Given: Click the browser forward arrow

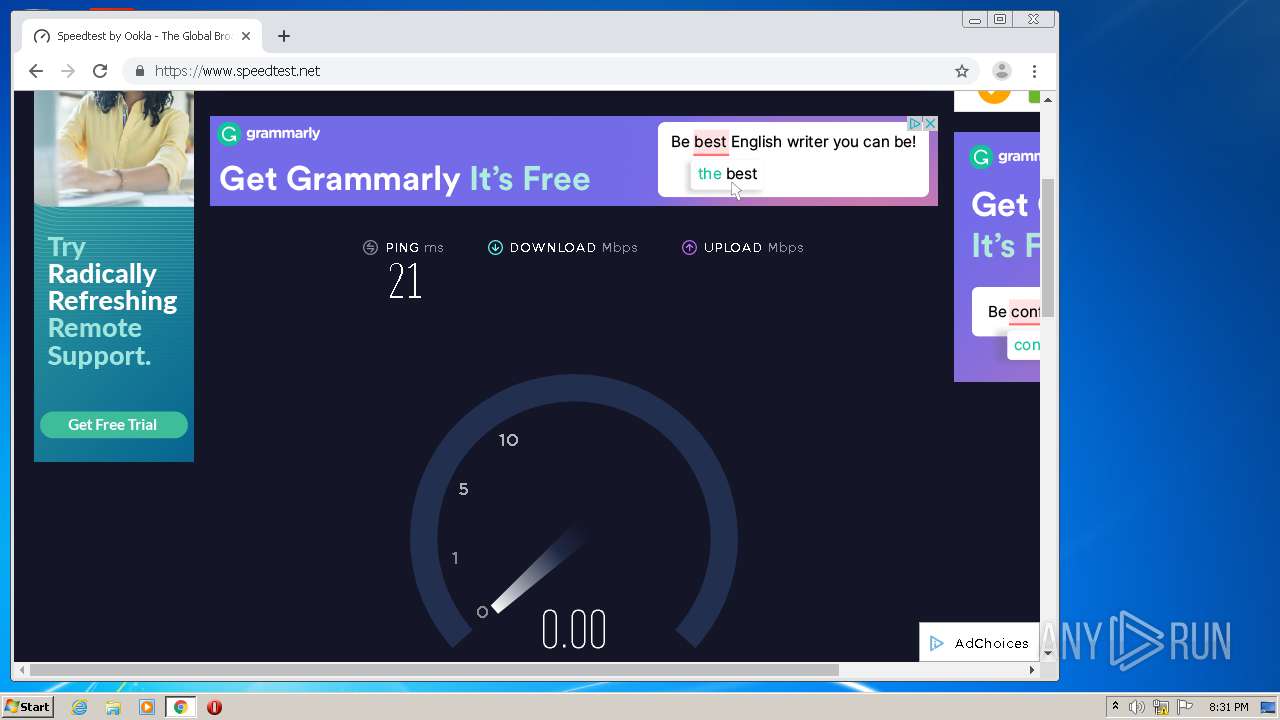Looking at the screenshot, I should tap(68, 71).
